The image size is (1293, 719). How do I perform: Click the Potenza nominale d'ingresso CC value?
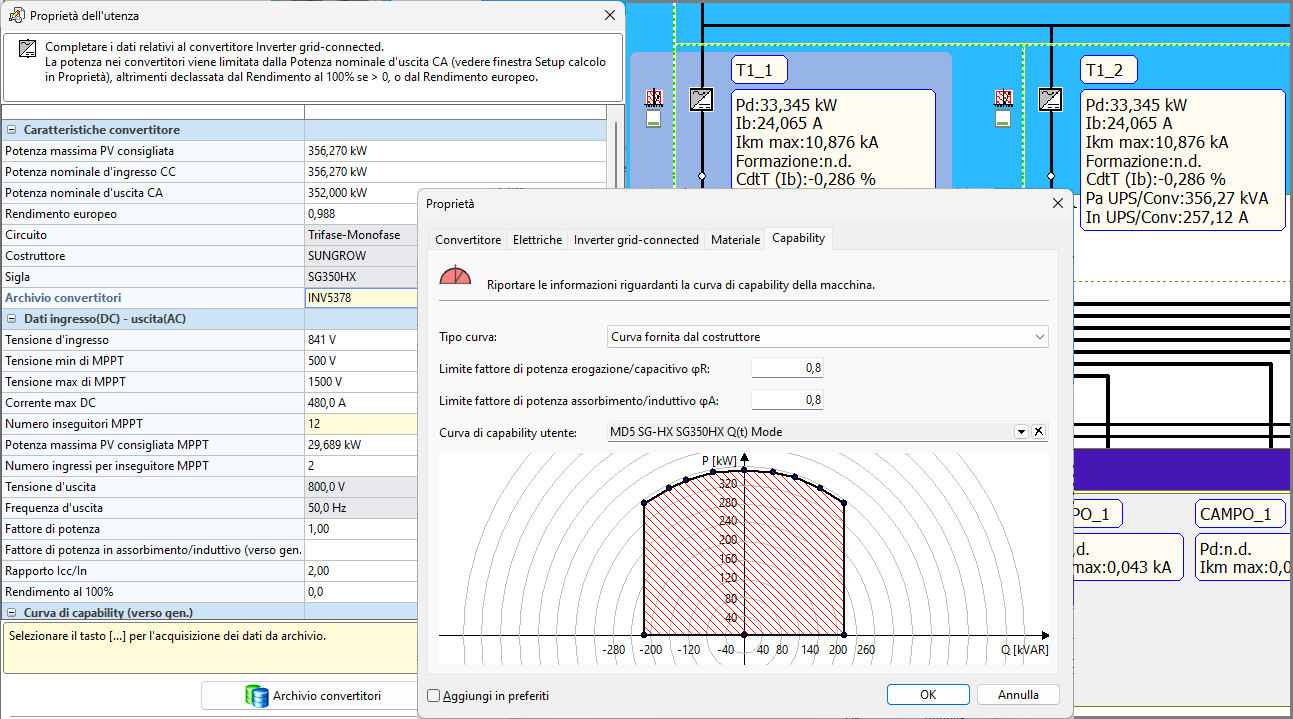[455, 172]
